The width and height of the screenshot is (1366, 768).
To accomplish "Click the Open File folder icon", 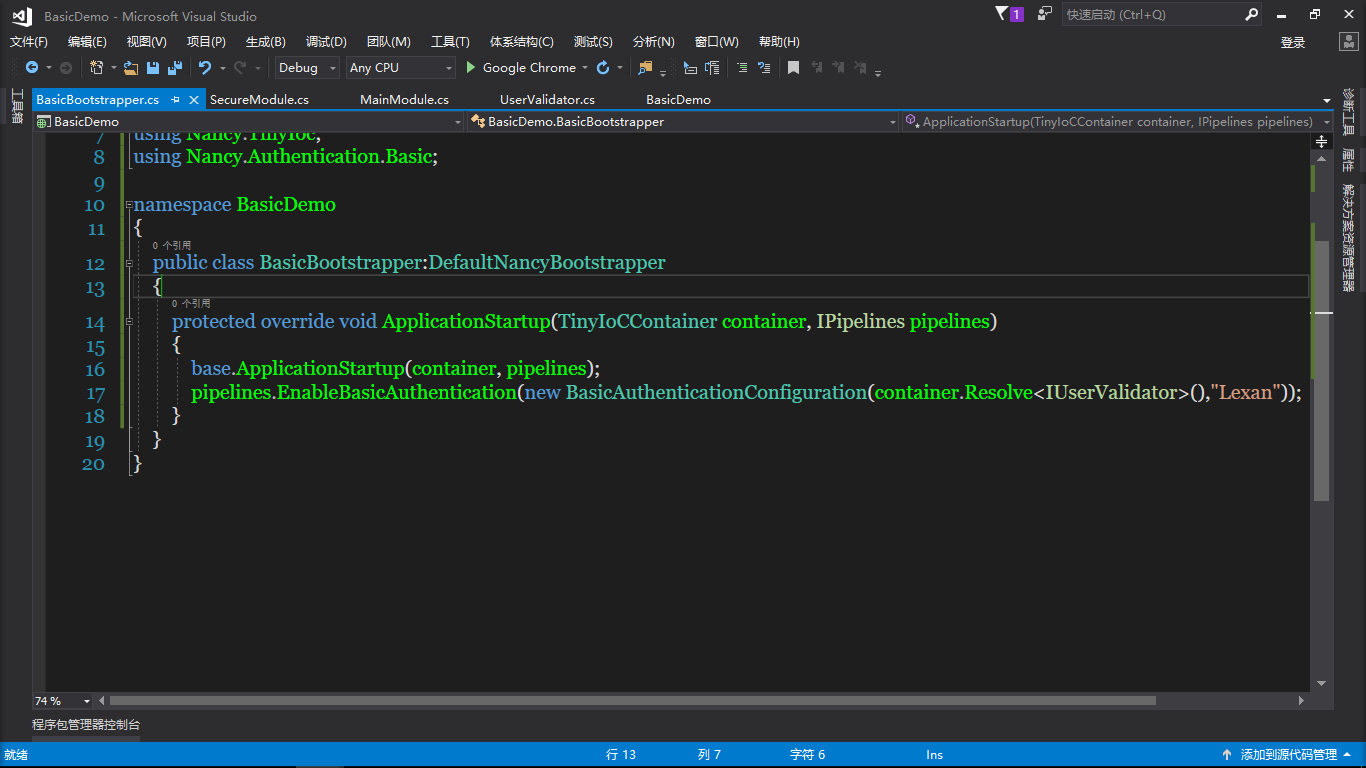I will (x=131, y=68).
